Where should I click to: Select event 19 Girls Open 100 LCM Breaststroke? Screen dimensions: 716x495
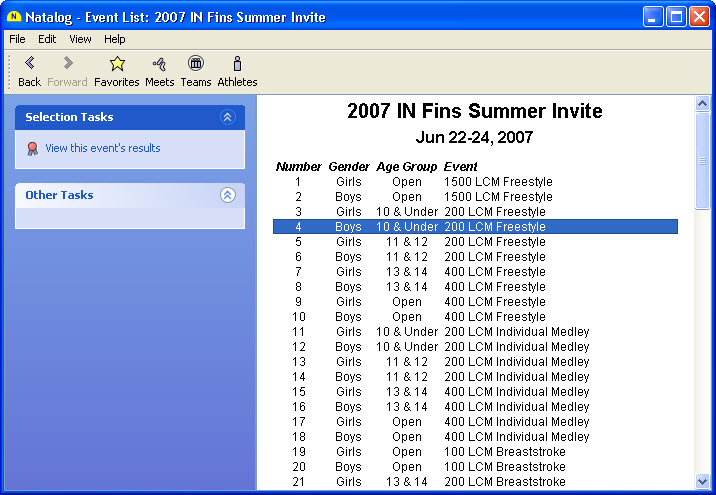click(x=475, y=452)
